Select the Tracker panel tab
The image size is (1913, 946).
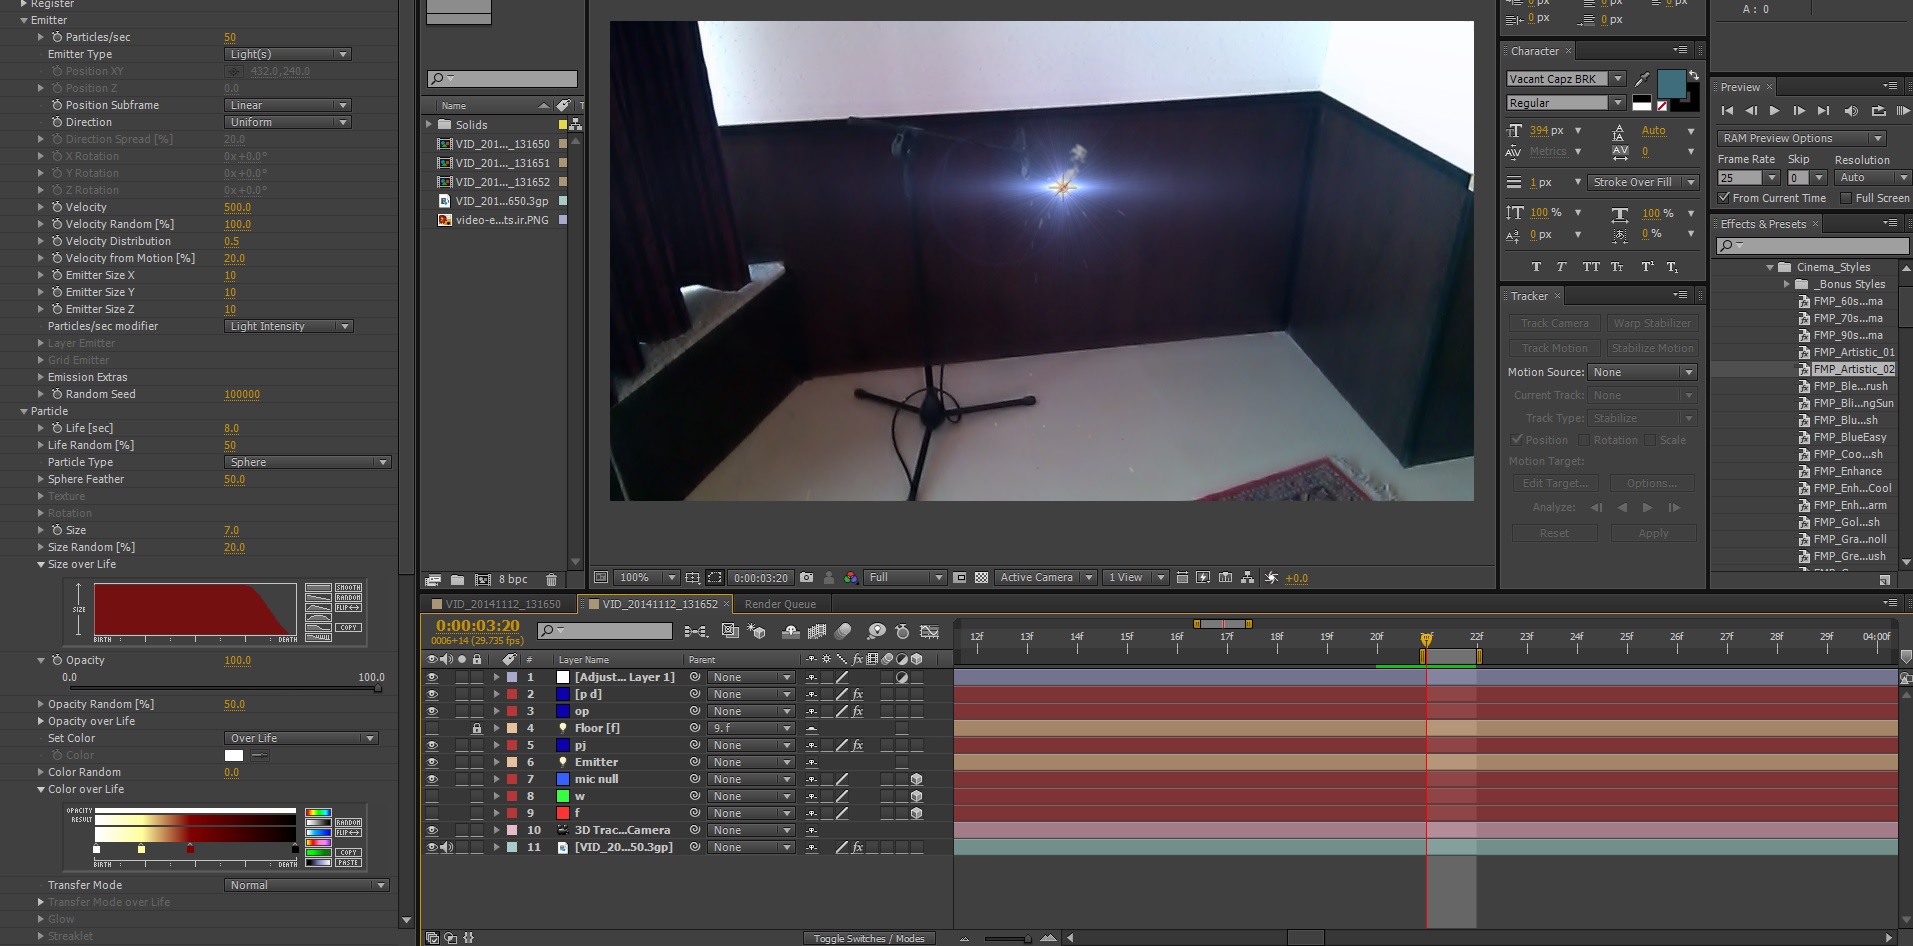click(1529, 296)
